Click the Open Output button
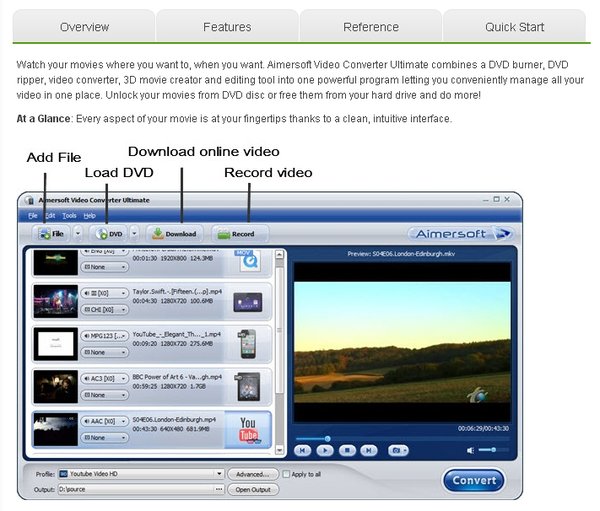This screenshot has height=511, width=600. [253, 490]
